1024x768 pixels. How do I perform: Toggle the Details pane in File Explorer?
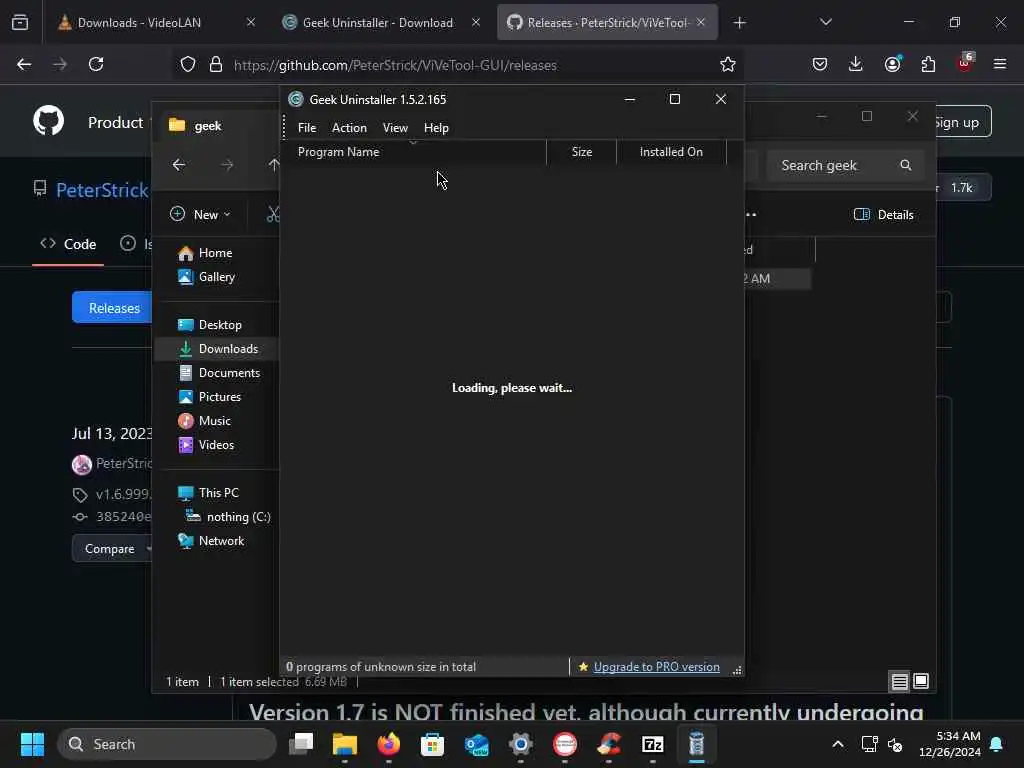884,215
